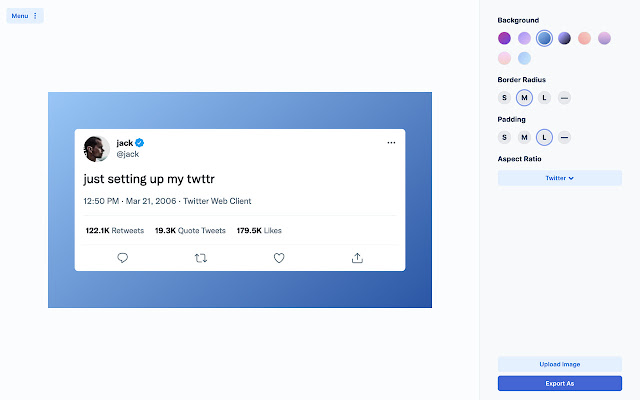Click the heart like icon
The width and height of the screenshot is (640, 400).
[279, 257]
